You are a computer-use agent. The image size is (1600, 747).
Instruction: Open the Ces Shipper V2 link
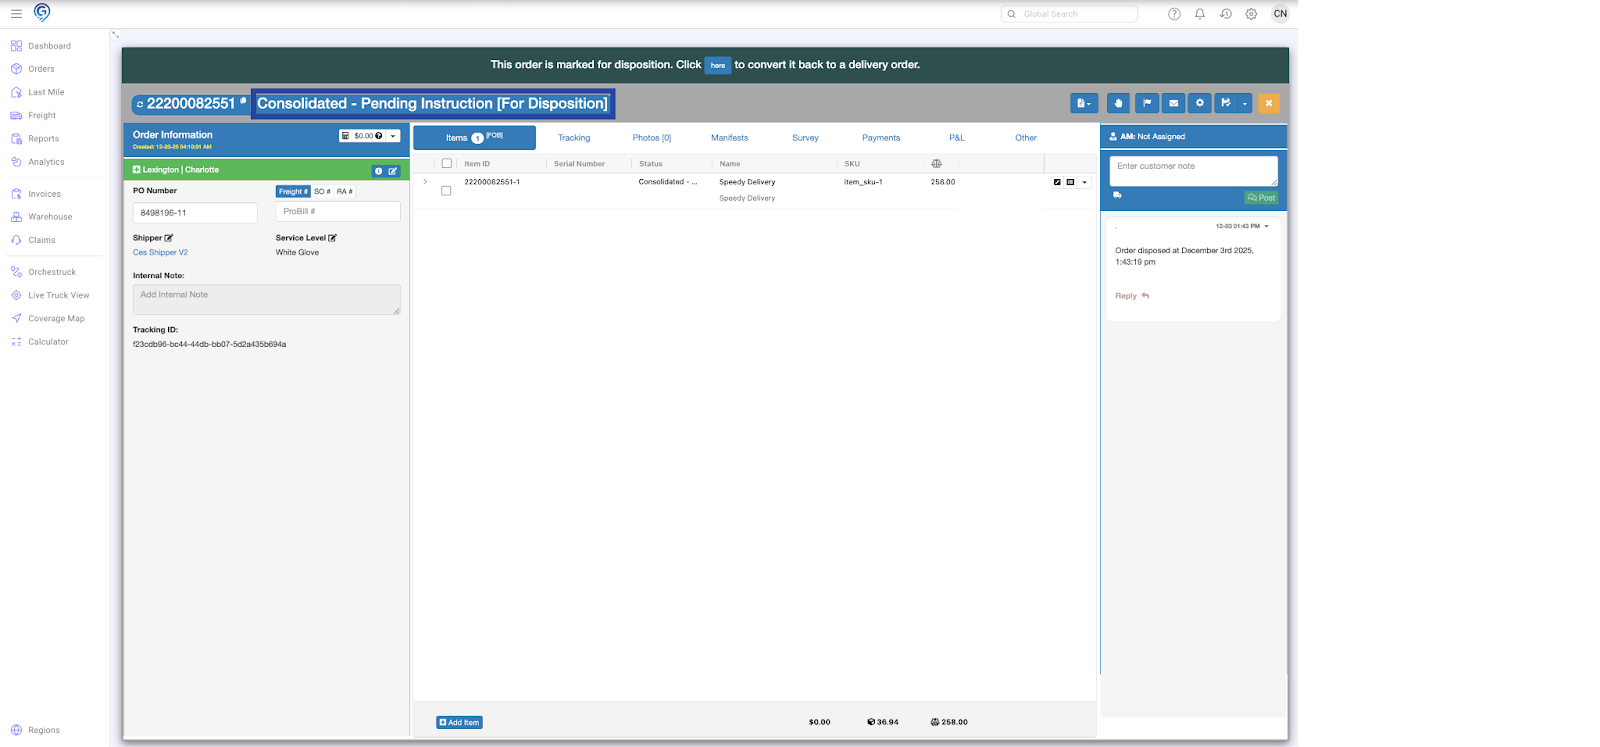[160, 252]
